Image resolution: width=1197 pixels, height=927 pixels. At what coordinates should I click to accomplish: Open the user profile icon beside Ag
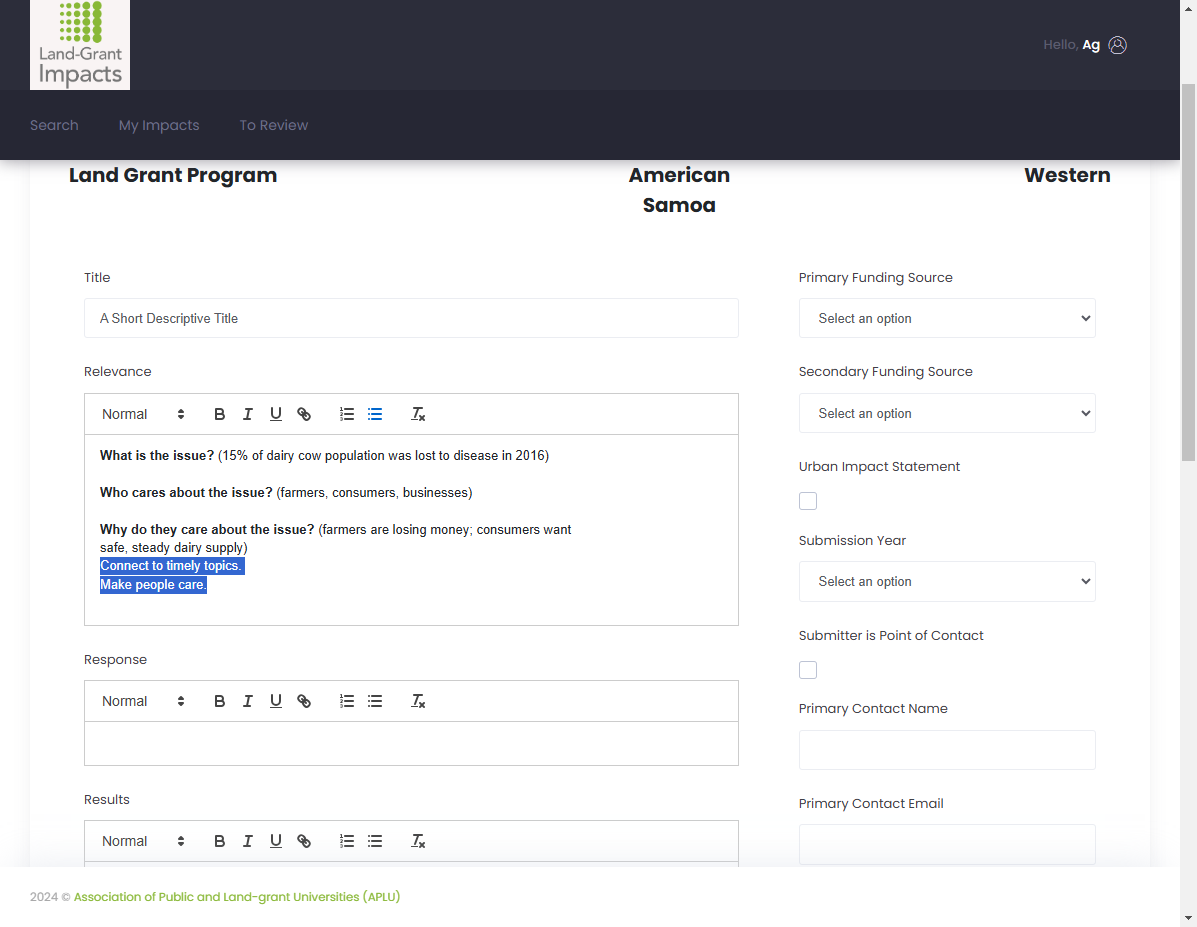point(1118,45)
